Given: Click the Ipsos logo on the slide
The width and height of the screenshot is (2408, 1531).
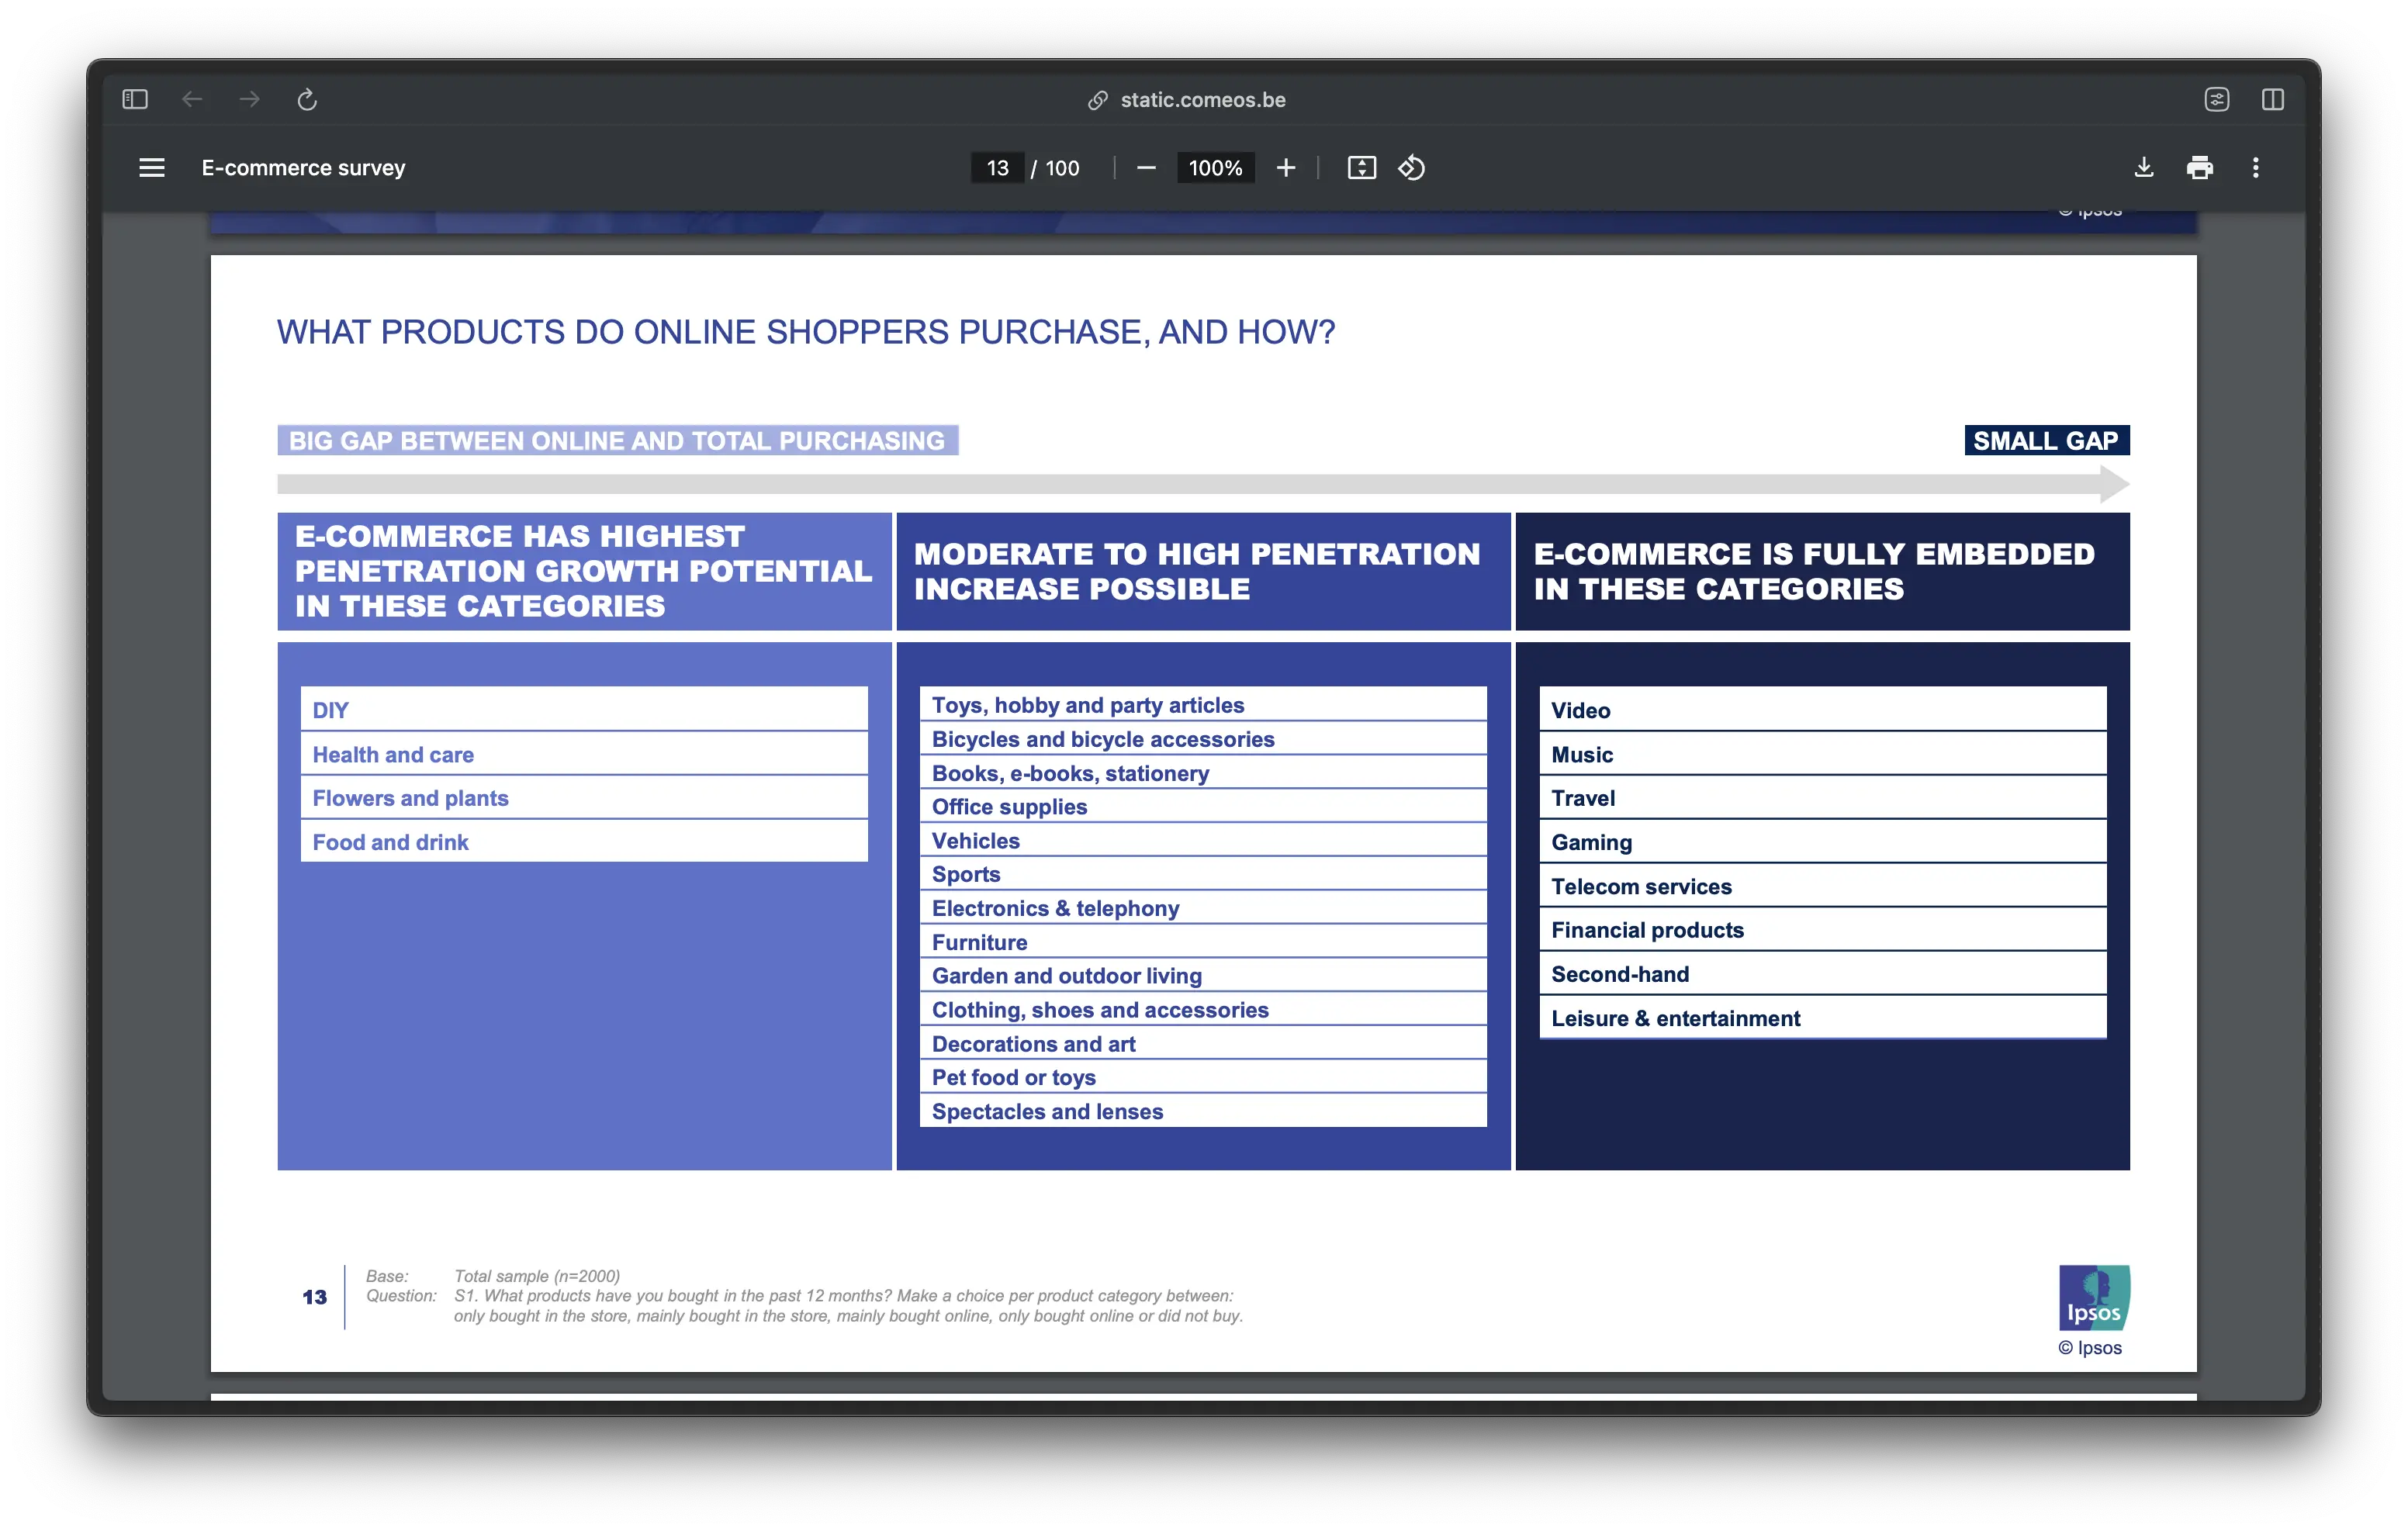Looking at the screenshot, I should (x=2093, y=1297).
